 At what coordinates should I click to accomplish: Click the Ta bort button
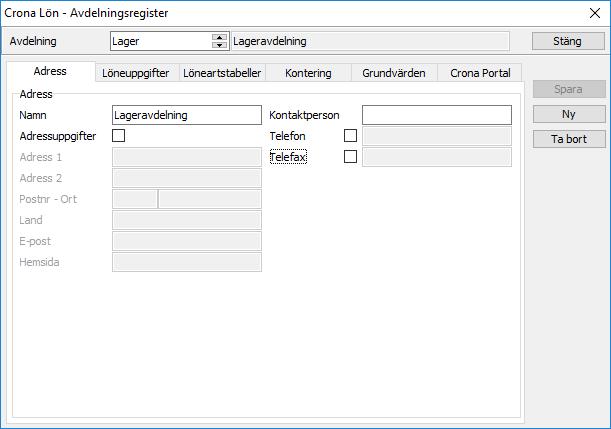569,139
